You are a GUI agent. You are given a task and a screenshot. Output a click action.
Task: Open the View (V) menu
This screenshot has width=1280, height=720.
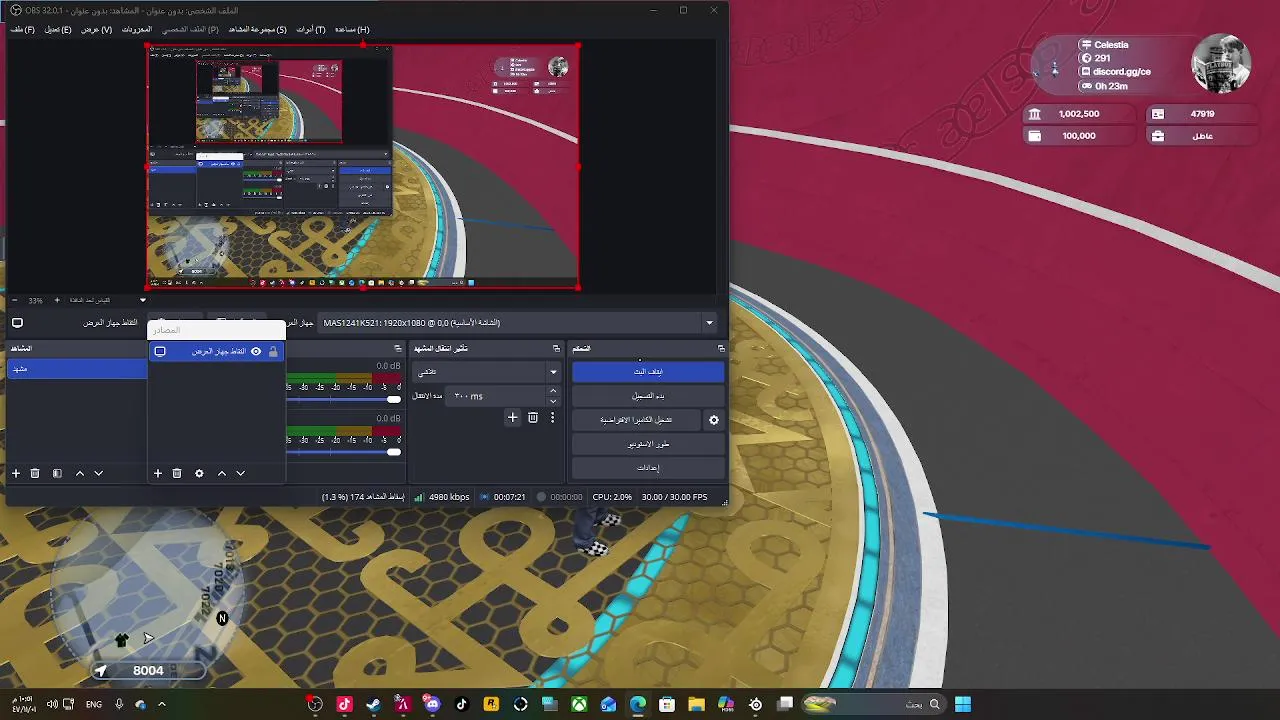pos(97,29)
